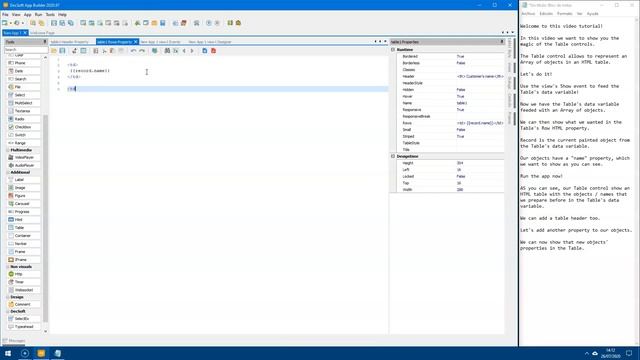This screenshot has width=640, height=360.
Task: Pick the Range control tool
Action: [24, 143]
